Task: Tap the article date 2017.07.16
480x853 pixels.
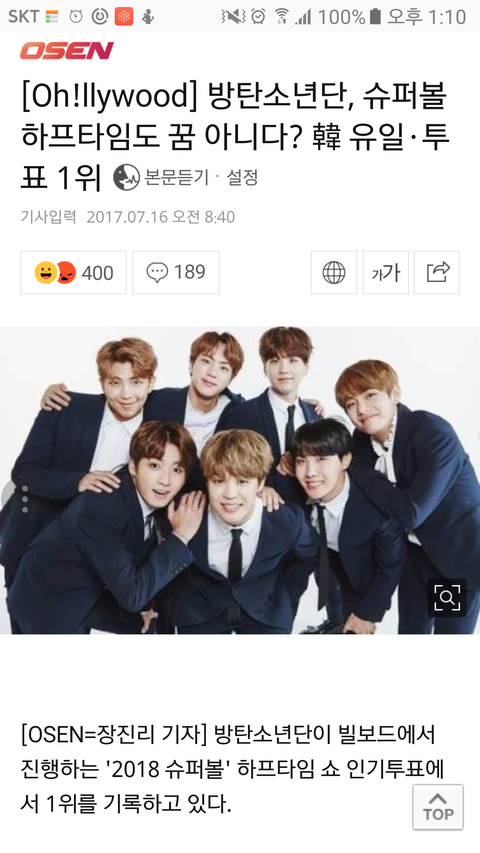Action: [x=127, y=217]
